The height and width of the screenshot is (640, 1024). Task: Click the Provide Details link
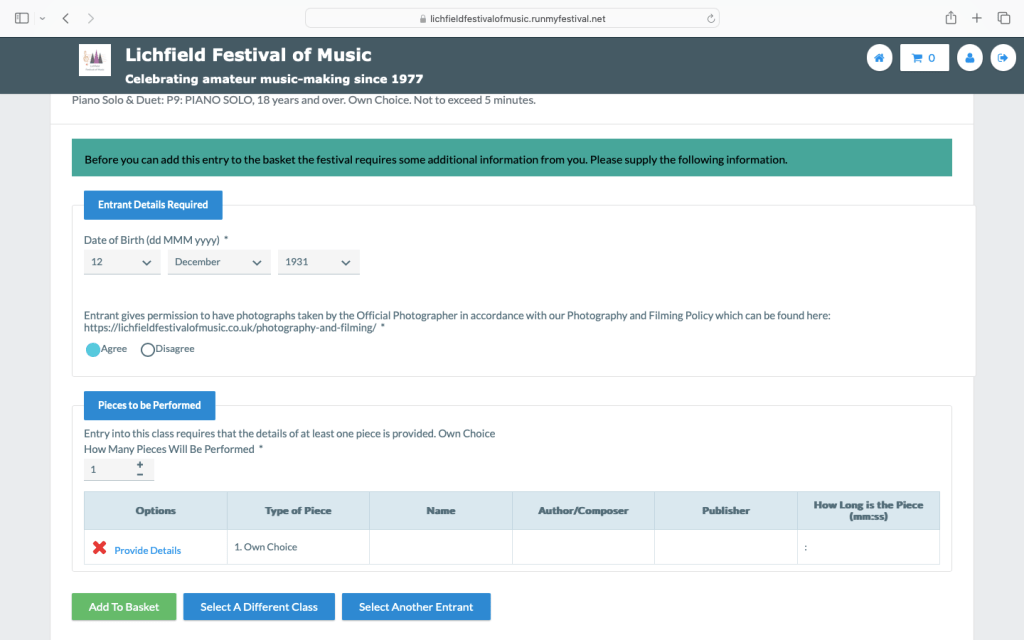[x=147, y=550]
